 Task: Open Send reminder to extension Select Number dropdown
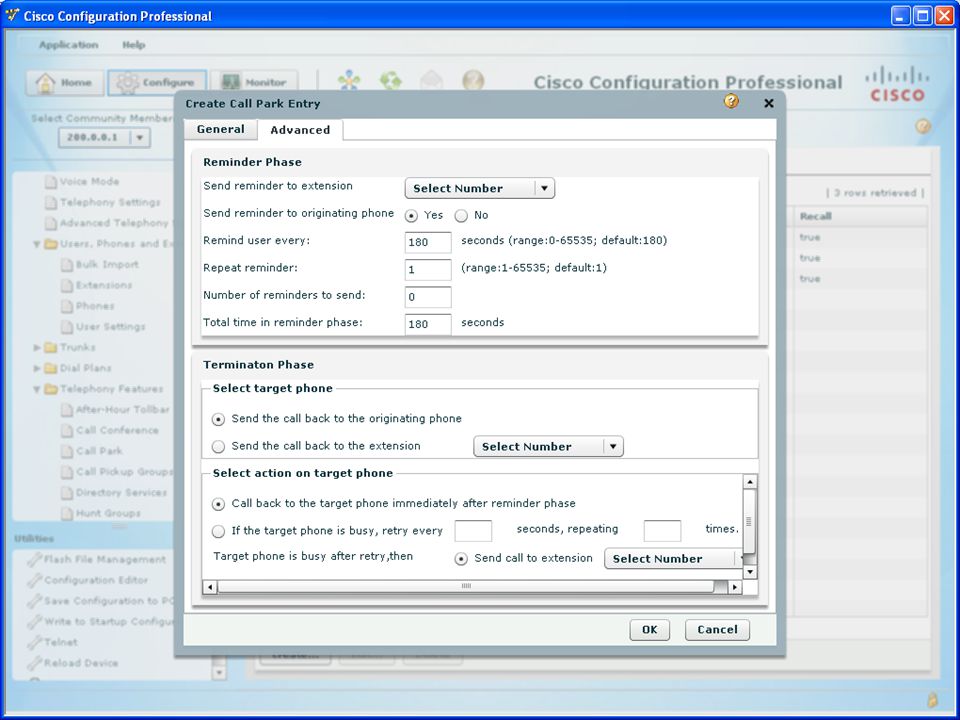480,189
